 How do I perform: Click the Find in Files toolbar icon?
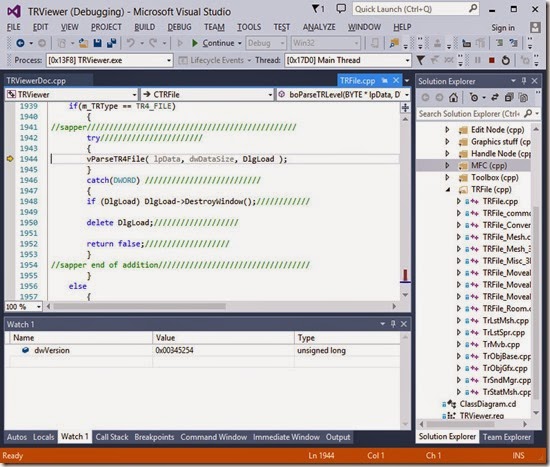(394, 43)
